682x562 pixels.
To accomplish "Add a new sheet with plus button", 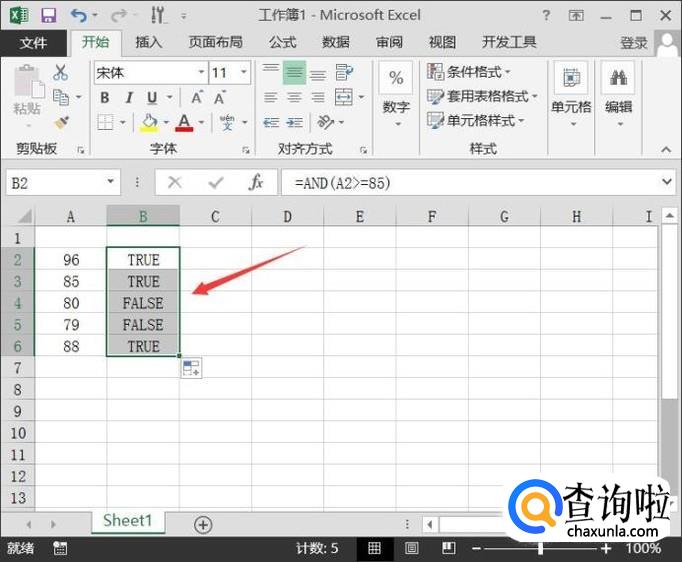I will coord(203,525).
